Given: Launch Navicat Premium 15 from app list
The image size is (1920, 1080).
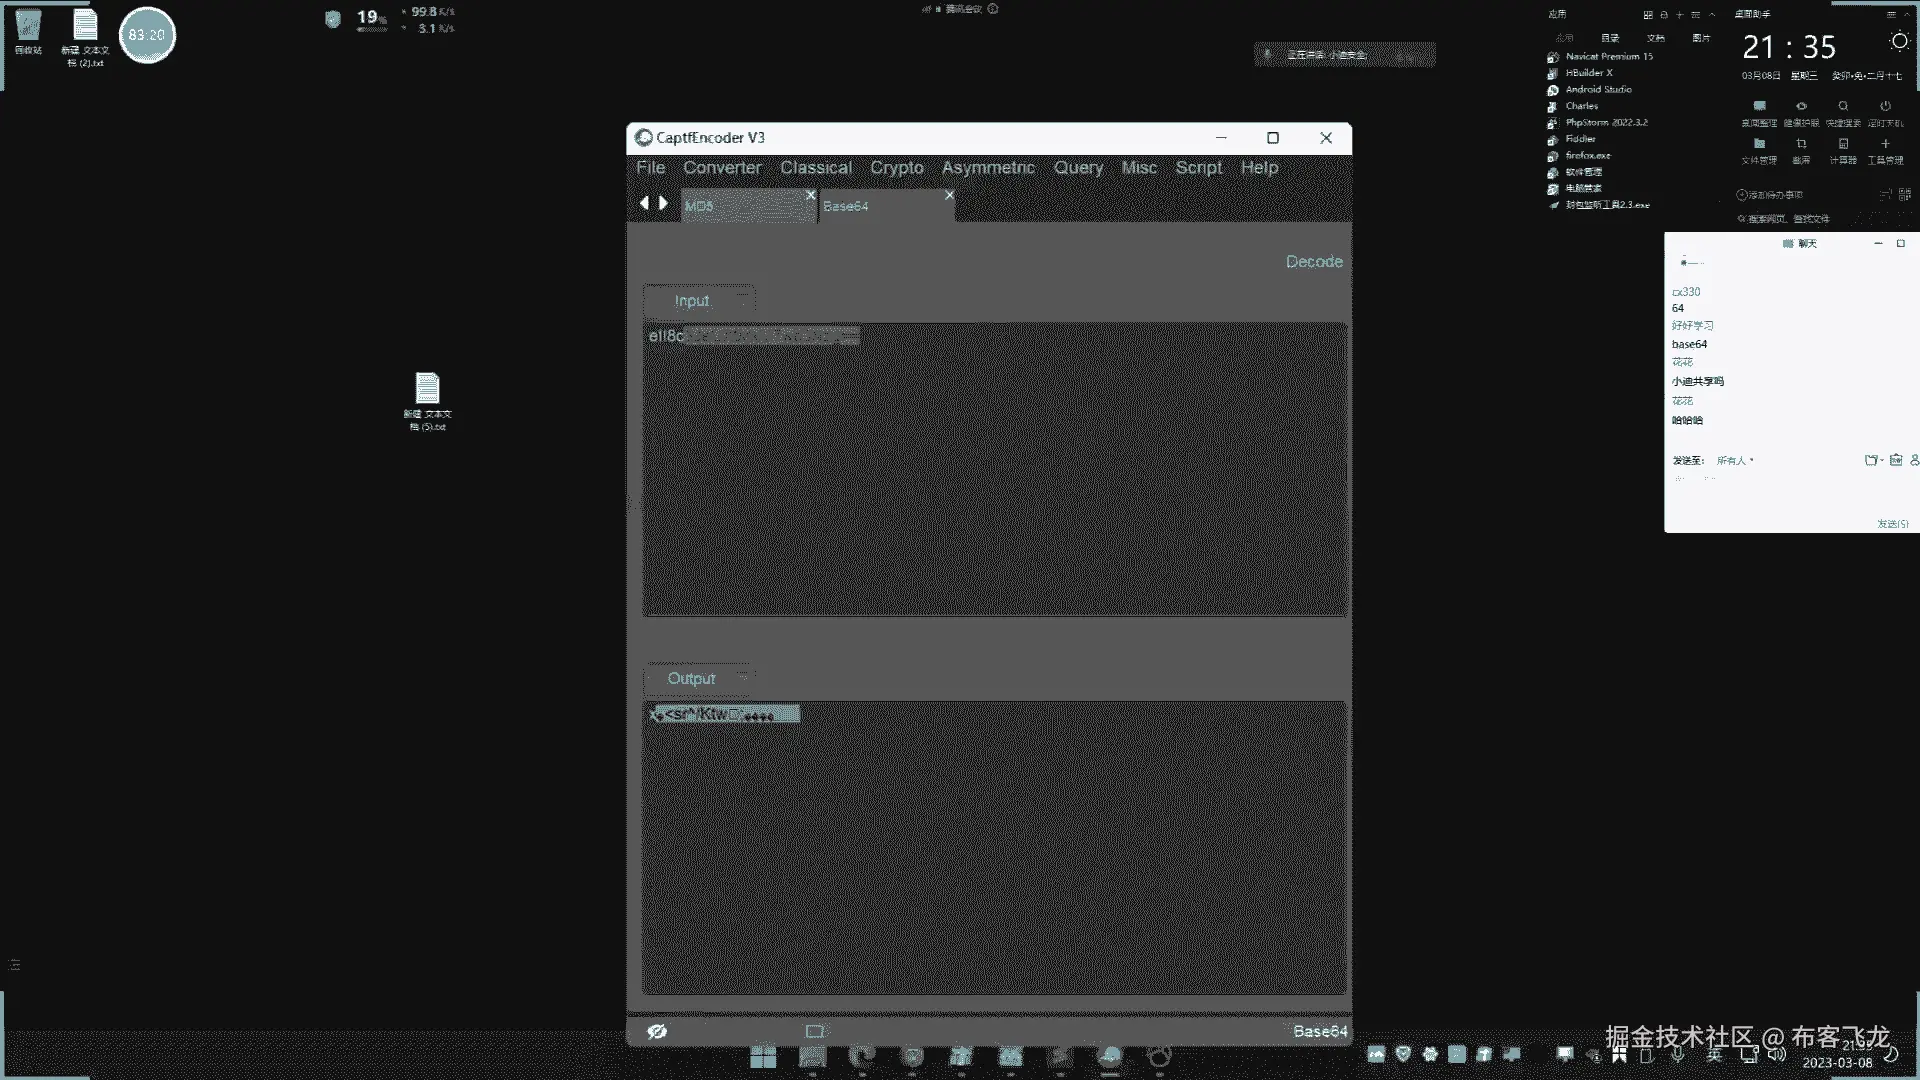Looking at the screenshot, I should 1608,57.
